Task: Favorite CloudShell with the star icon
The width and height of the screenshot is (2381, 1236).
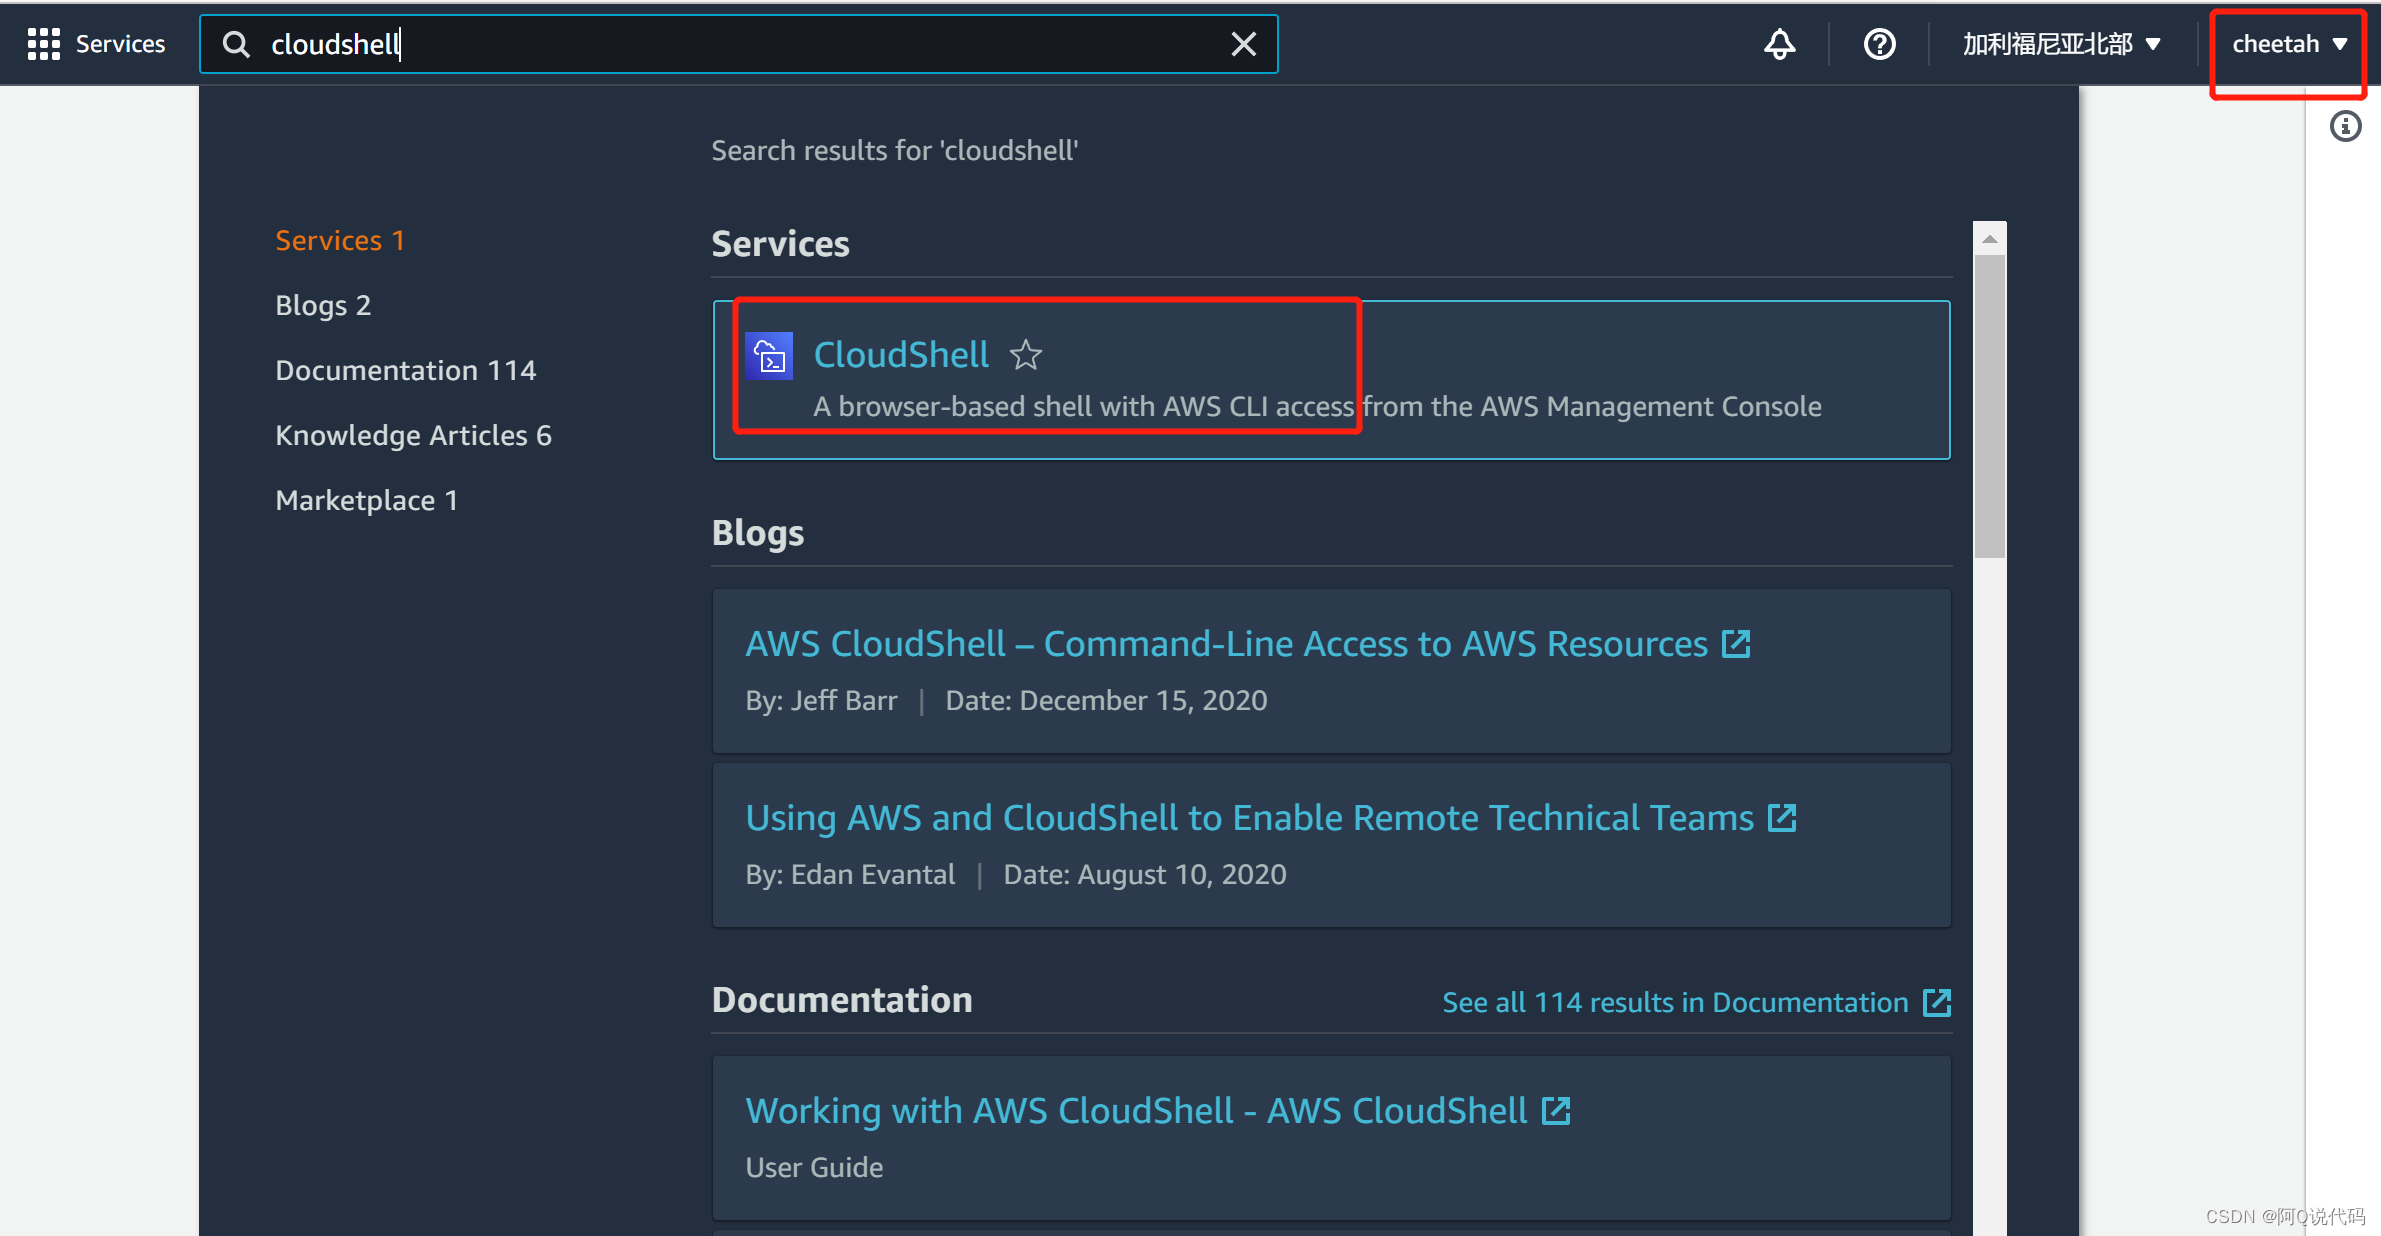Action: point(1026,355)
